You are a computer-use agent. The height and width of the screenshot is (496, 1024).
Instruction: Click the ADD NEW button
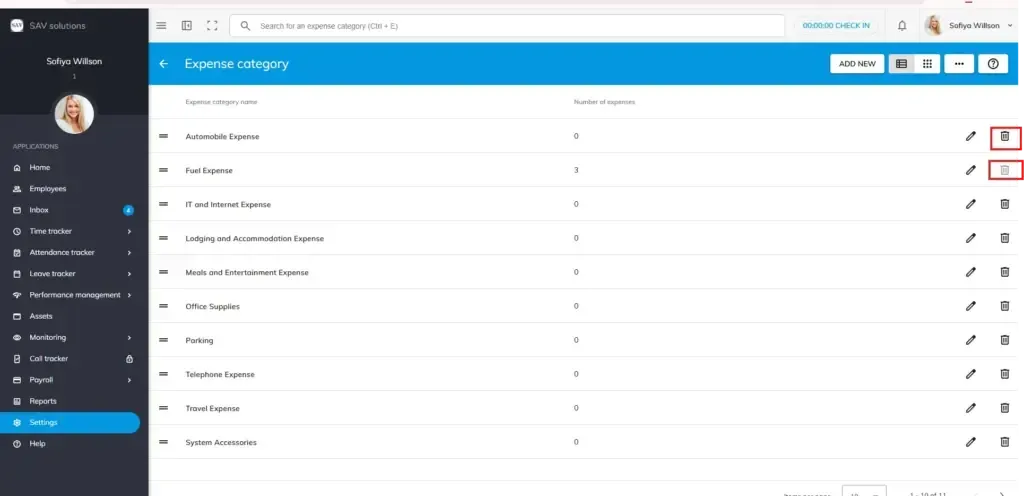pyautogui.click(x=857, y=64)
